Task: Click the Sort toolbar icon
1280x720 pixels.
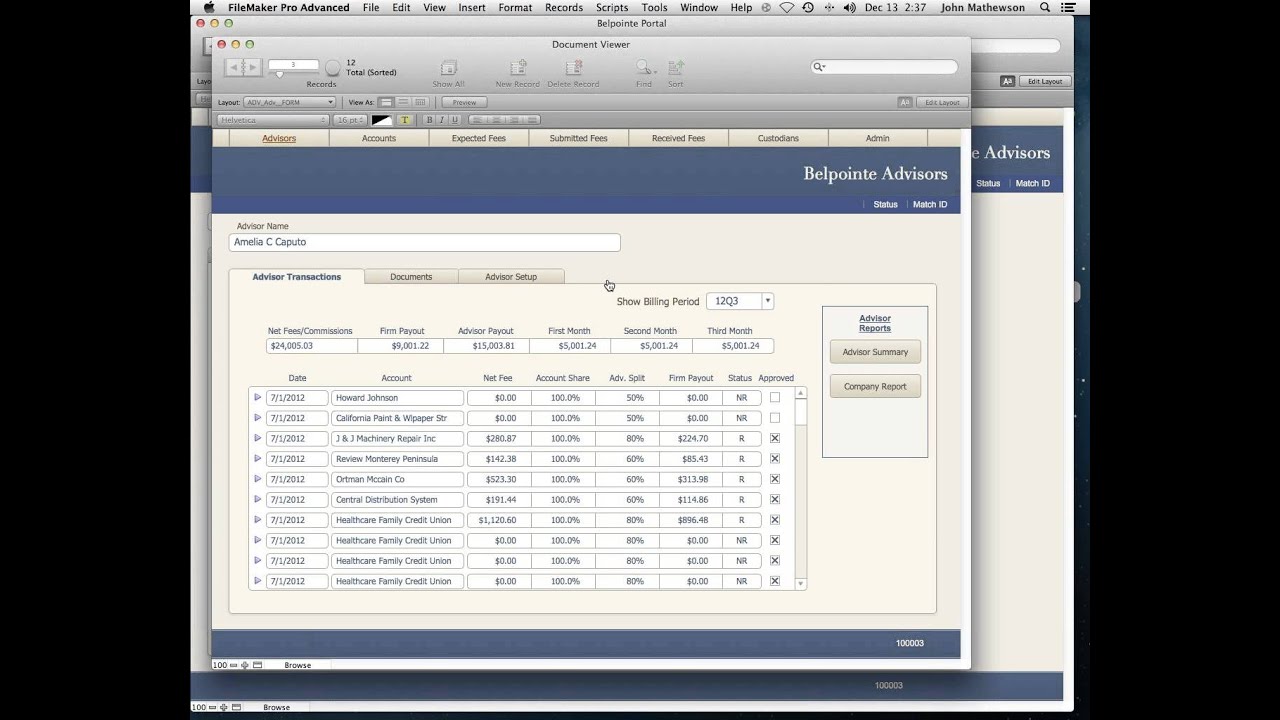Action: [x=676, y=68]
